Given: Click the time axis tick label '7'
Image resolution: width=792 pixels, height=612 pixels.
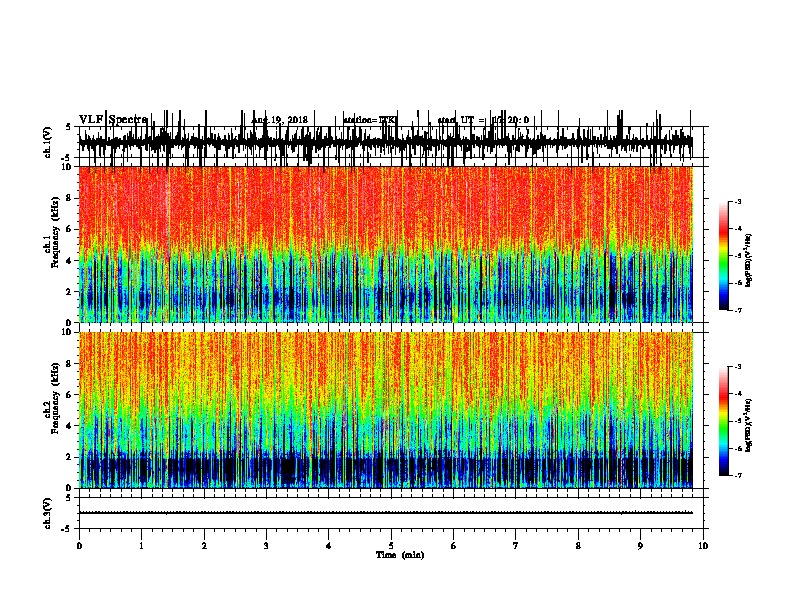Looking at the screenshot, I should coord(516,546).
